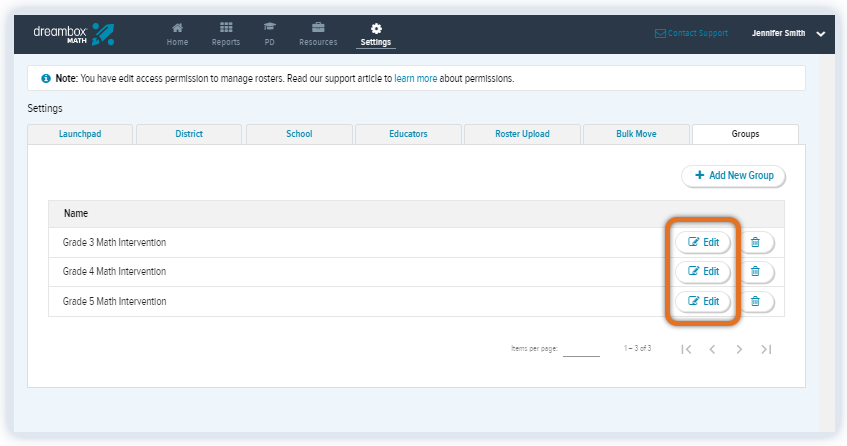
Task: Follow the learn more permissions link
Action: pyautogui.click(x=414, y=78)
